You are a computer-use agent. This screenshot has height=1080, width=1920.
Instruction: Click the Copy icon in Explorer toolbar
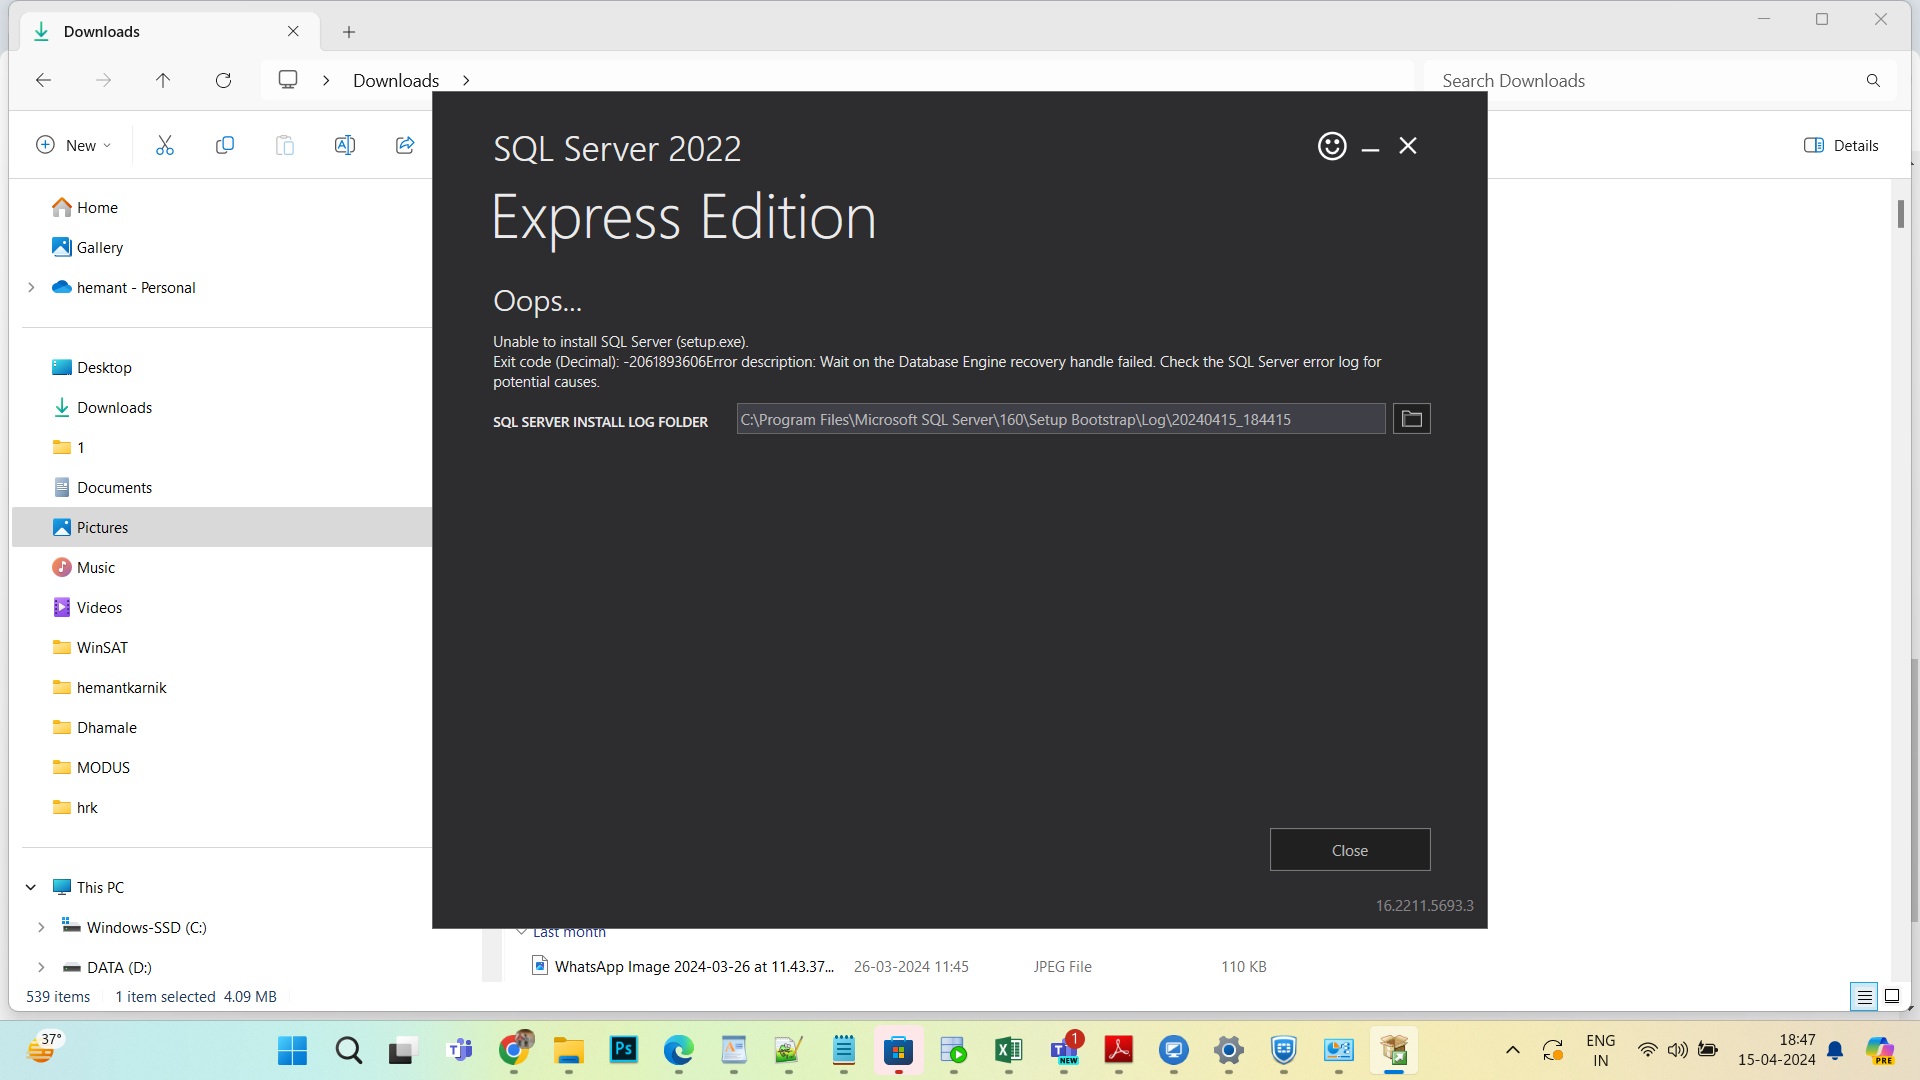point(225,146)
